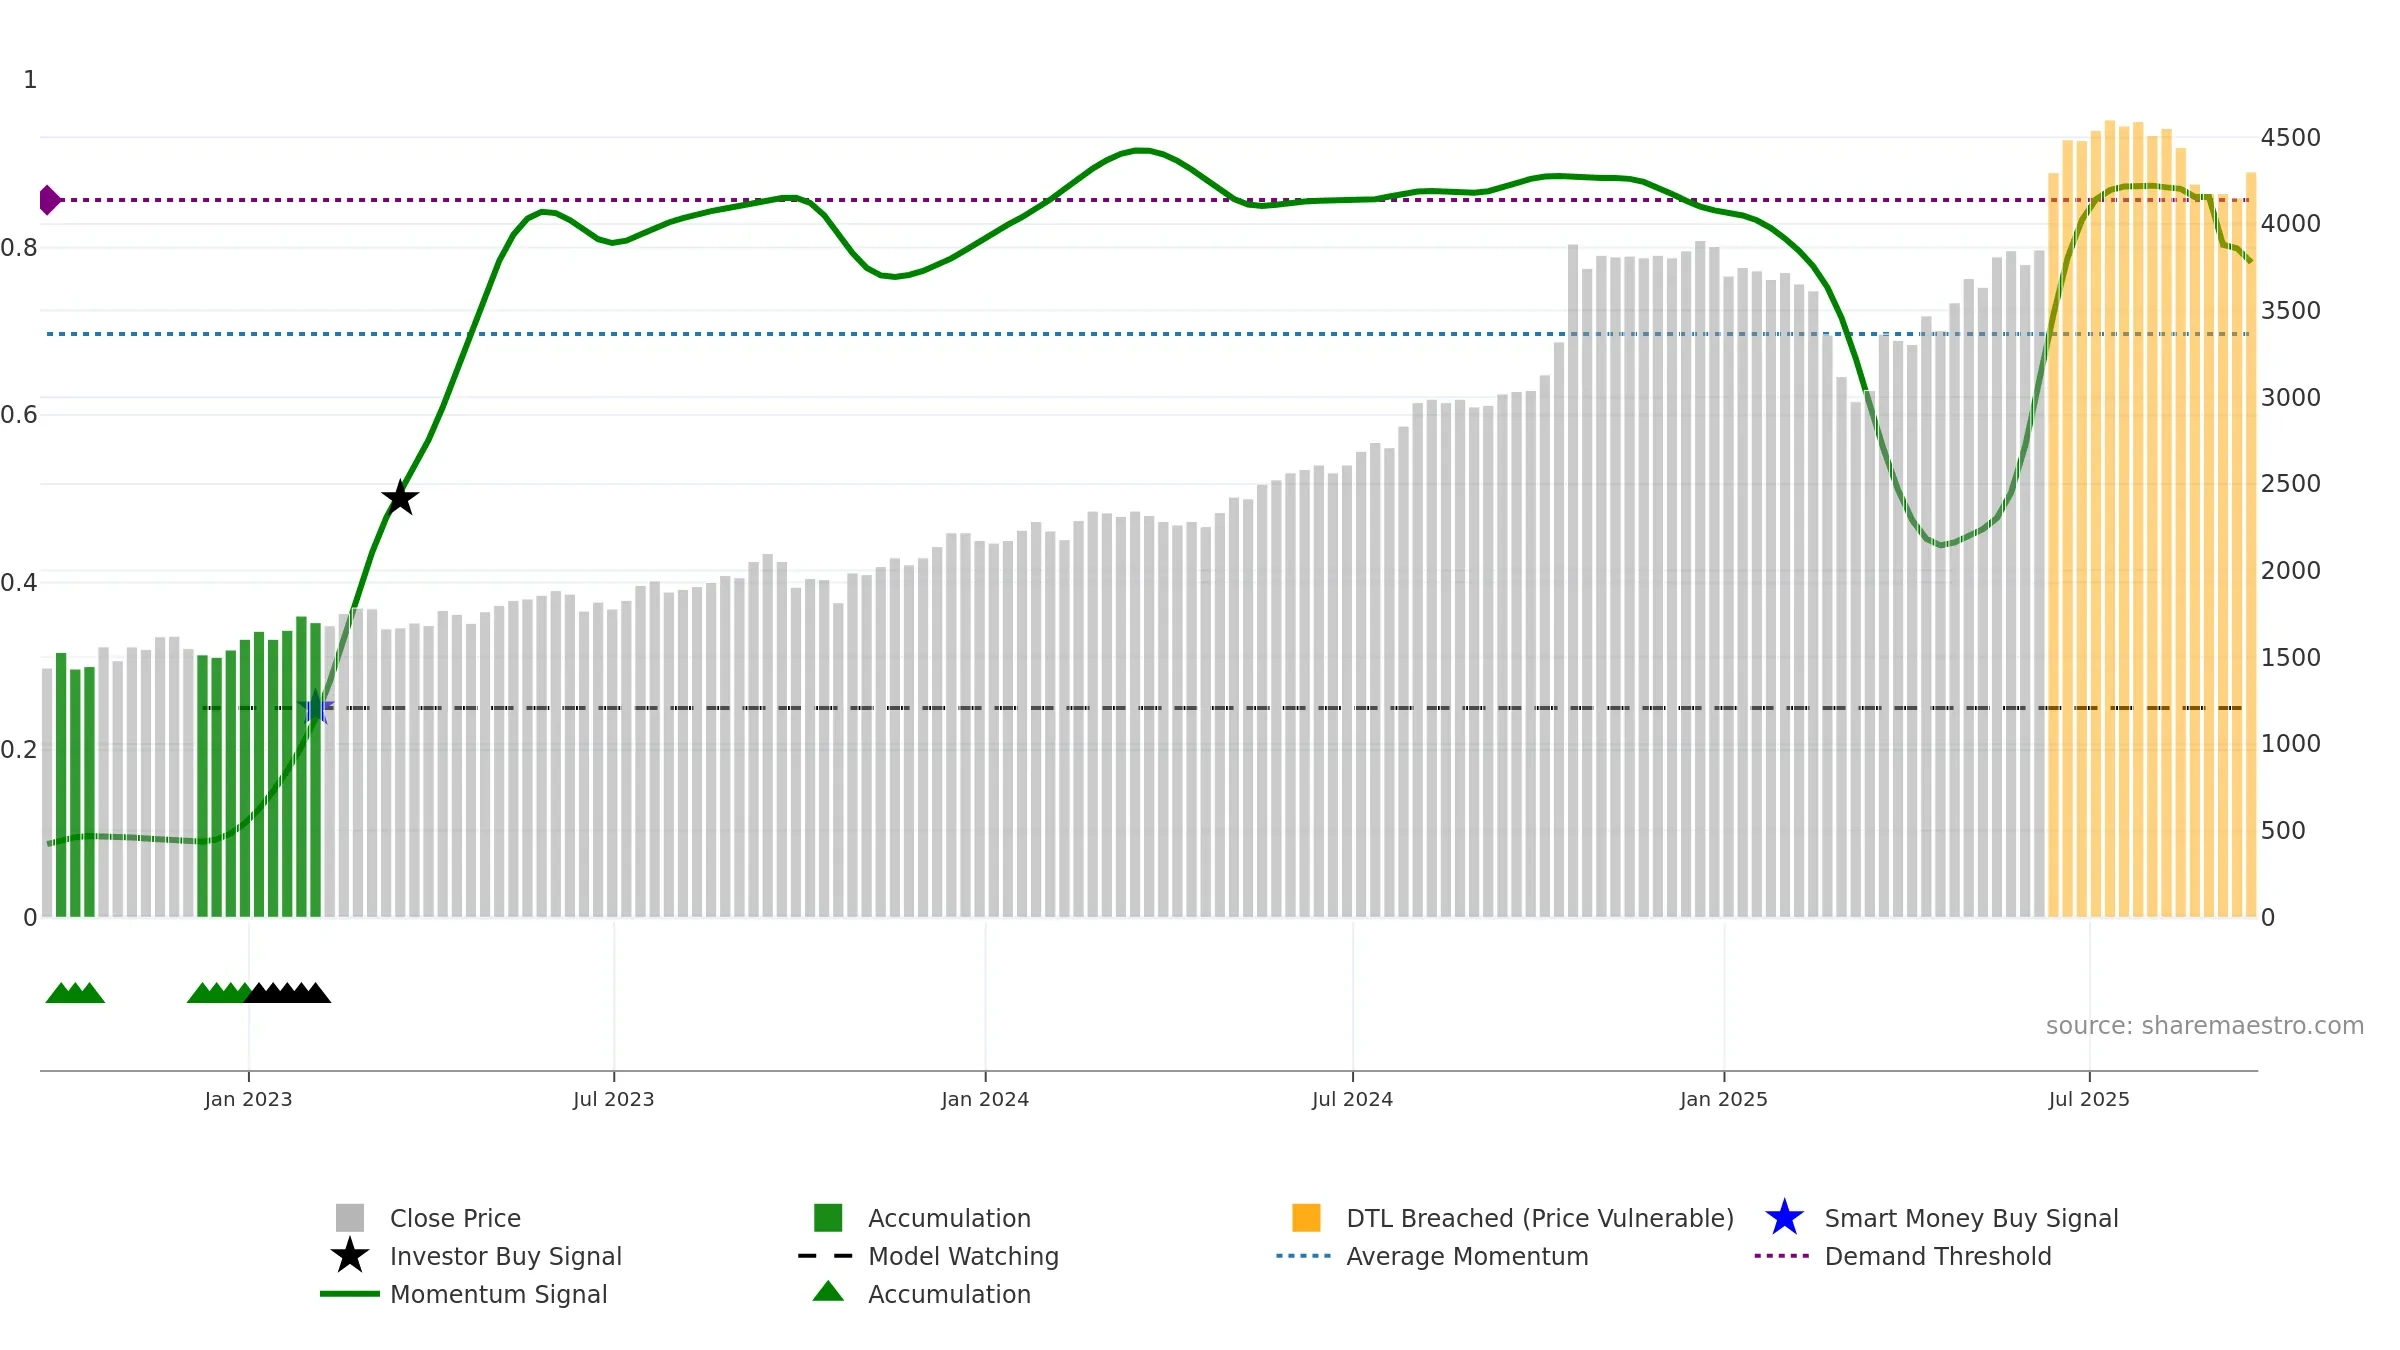Click the blue Smart Money star on chart
The image size is (2400, 1350).
pos(316,707)
